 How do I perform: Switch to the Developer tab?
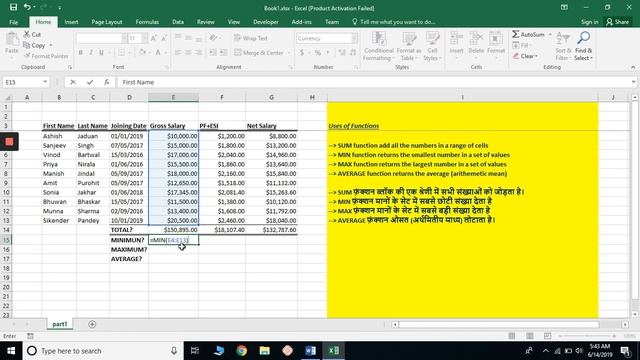[266, 22]
